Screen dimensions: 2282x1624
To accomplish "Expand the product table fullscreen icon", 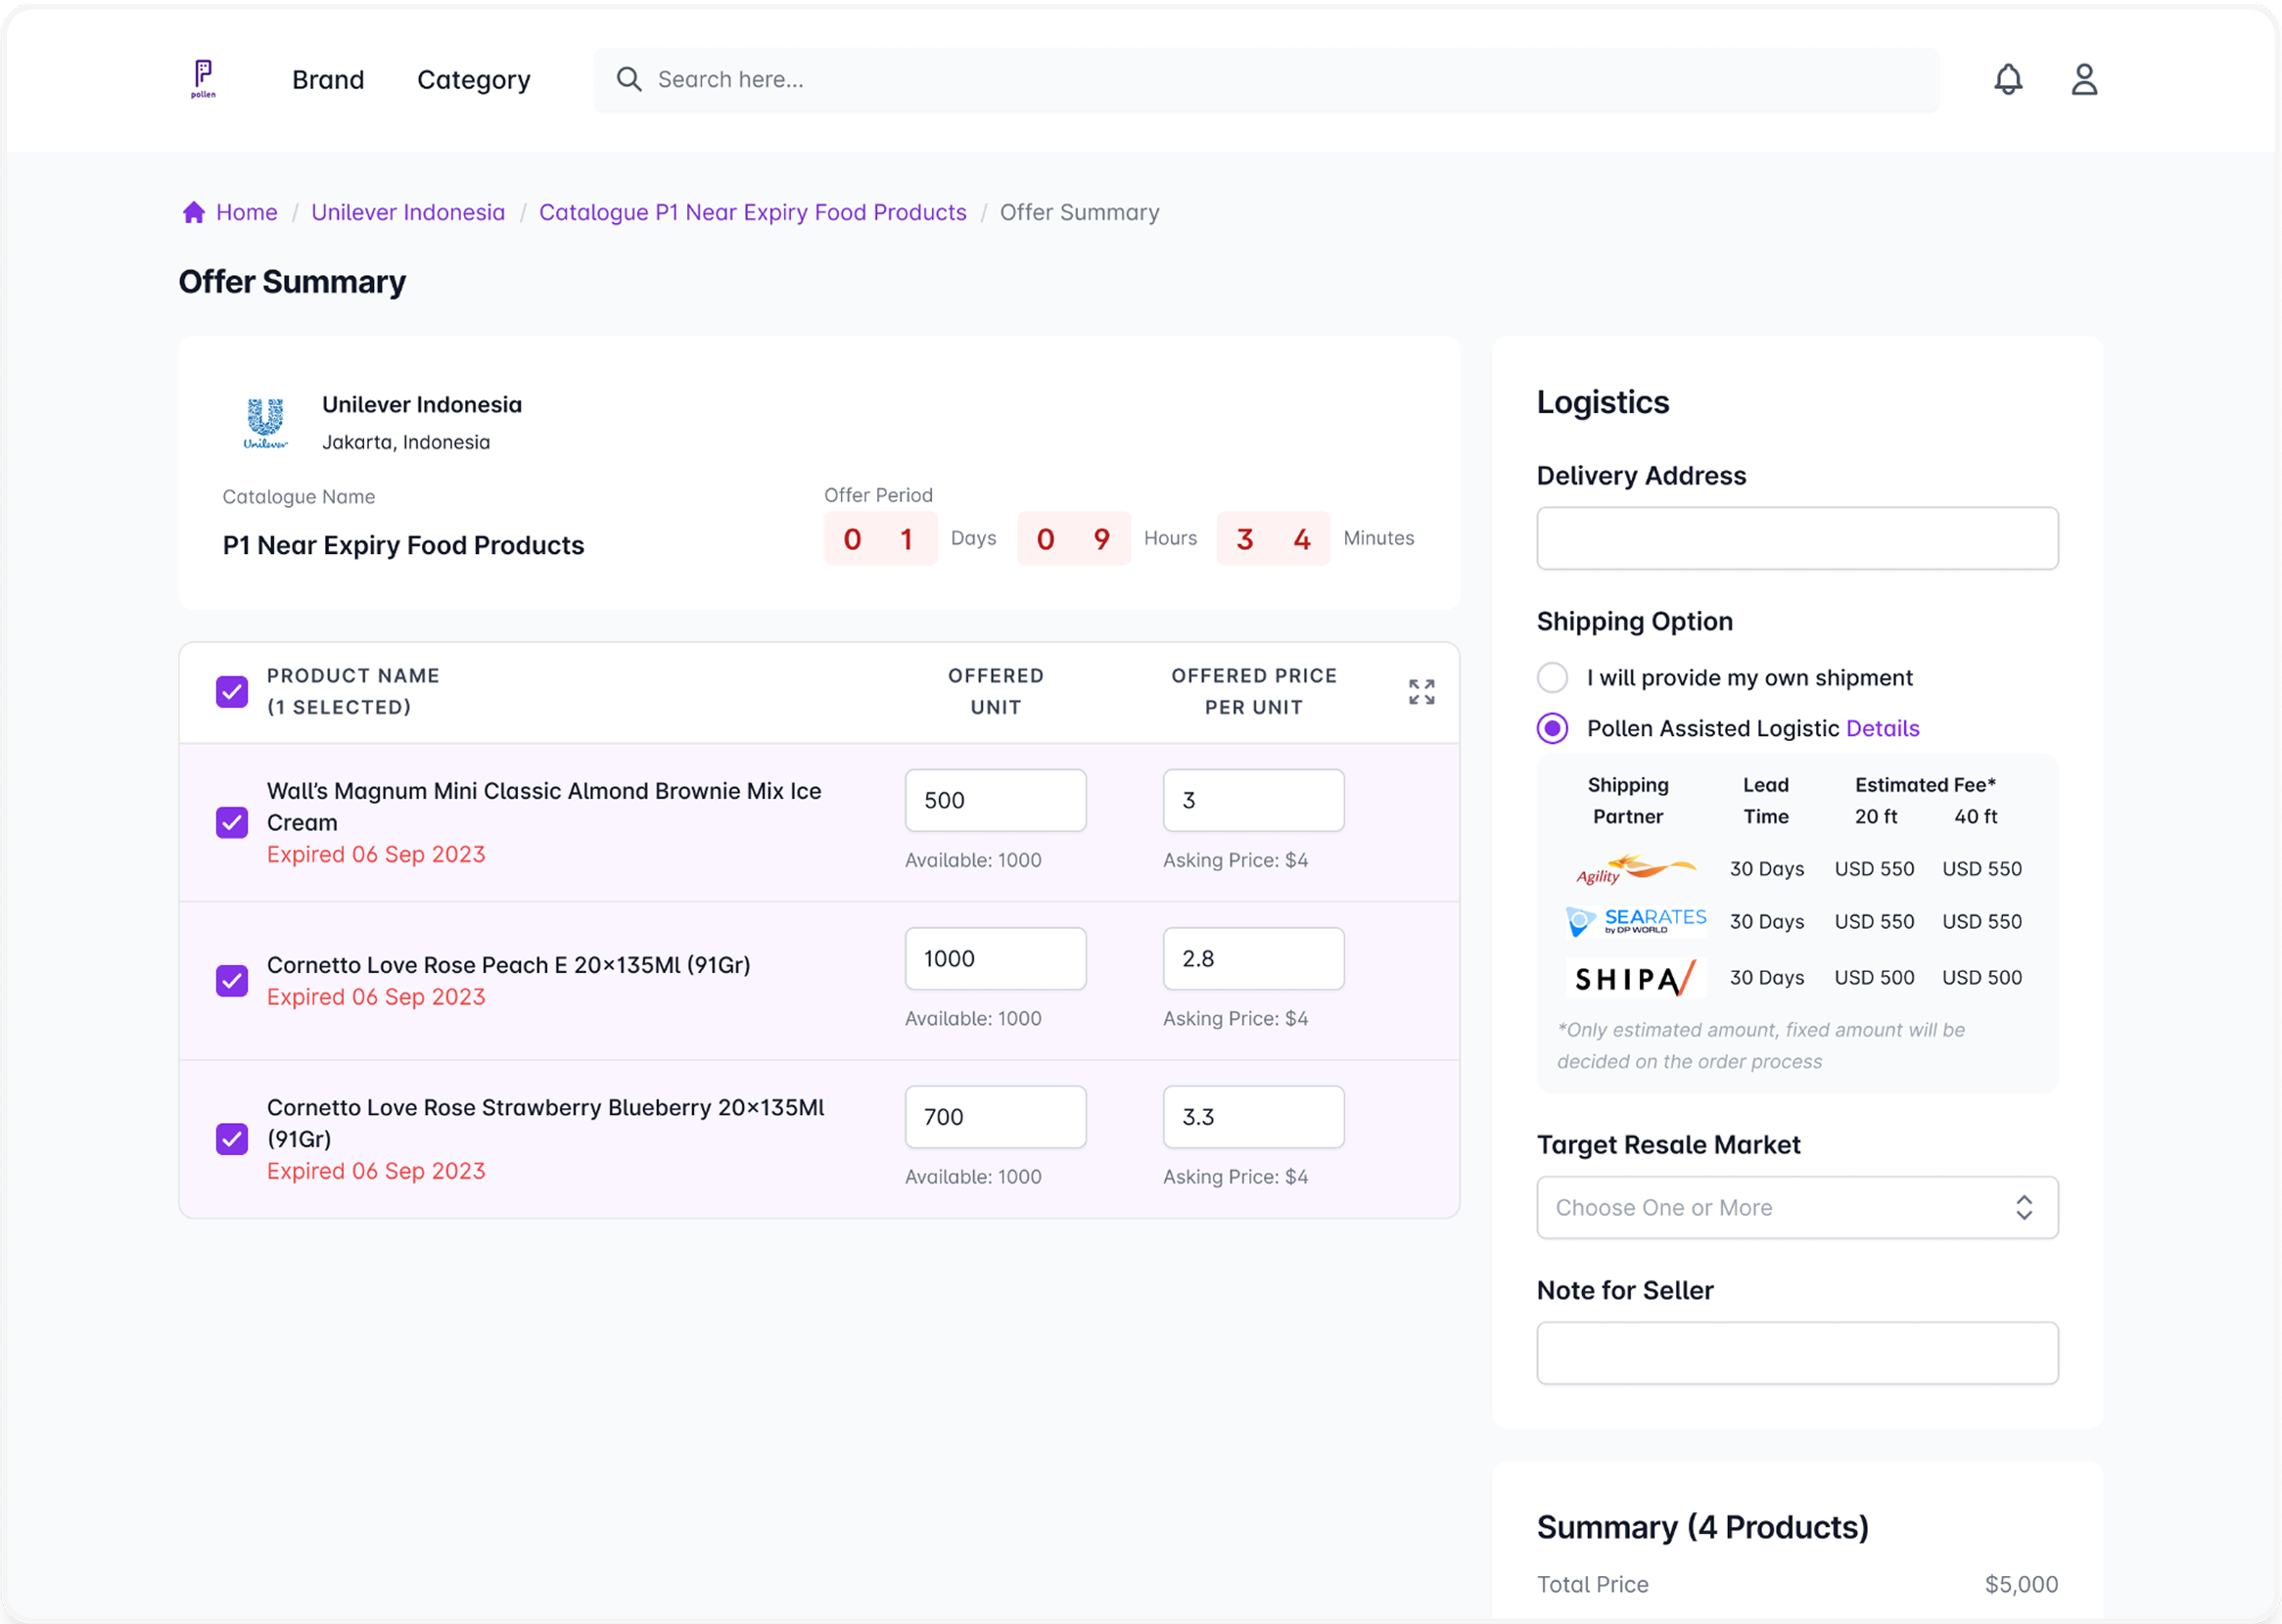I will click(x=1421, y=691).
